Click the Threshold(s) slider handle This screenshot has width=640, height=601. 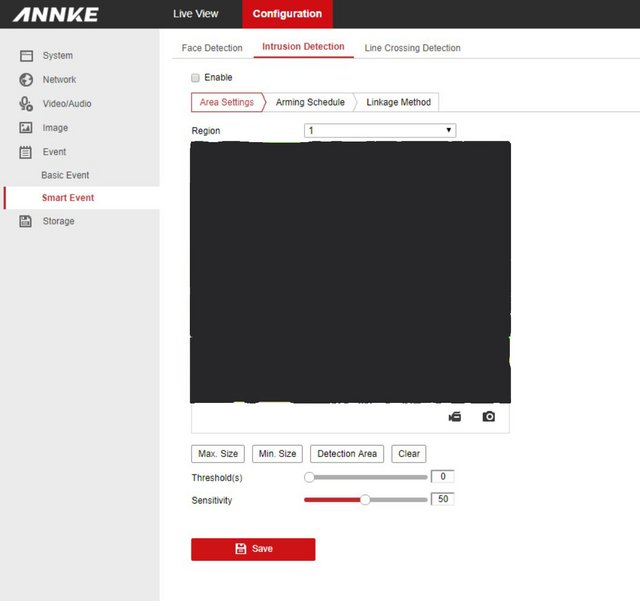click(x=309, y=477)
